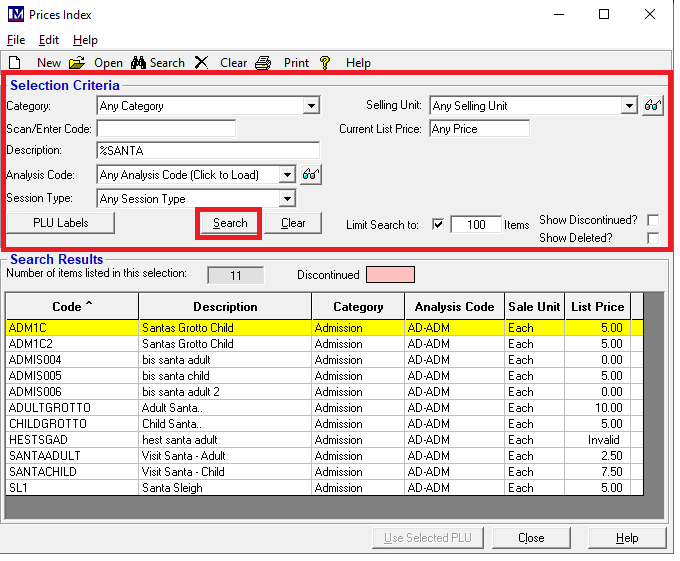680x561 pixels.
Task: Enable the Show Discontinued checkbox
Action: click(653, 220)
